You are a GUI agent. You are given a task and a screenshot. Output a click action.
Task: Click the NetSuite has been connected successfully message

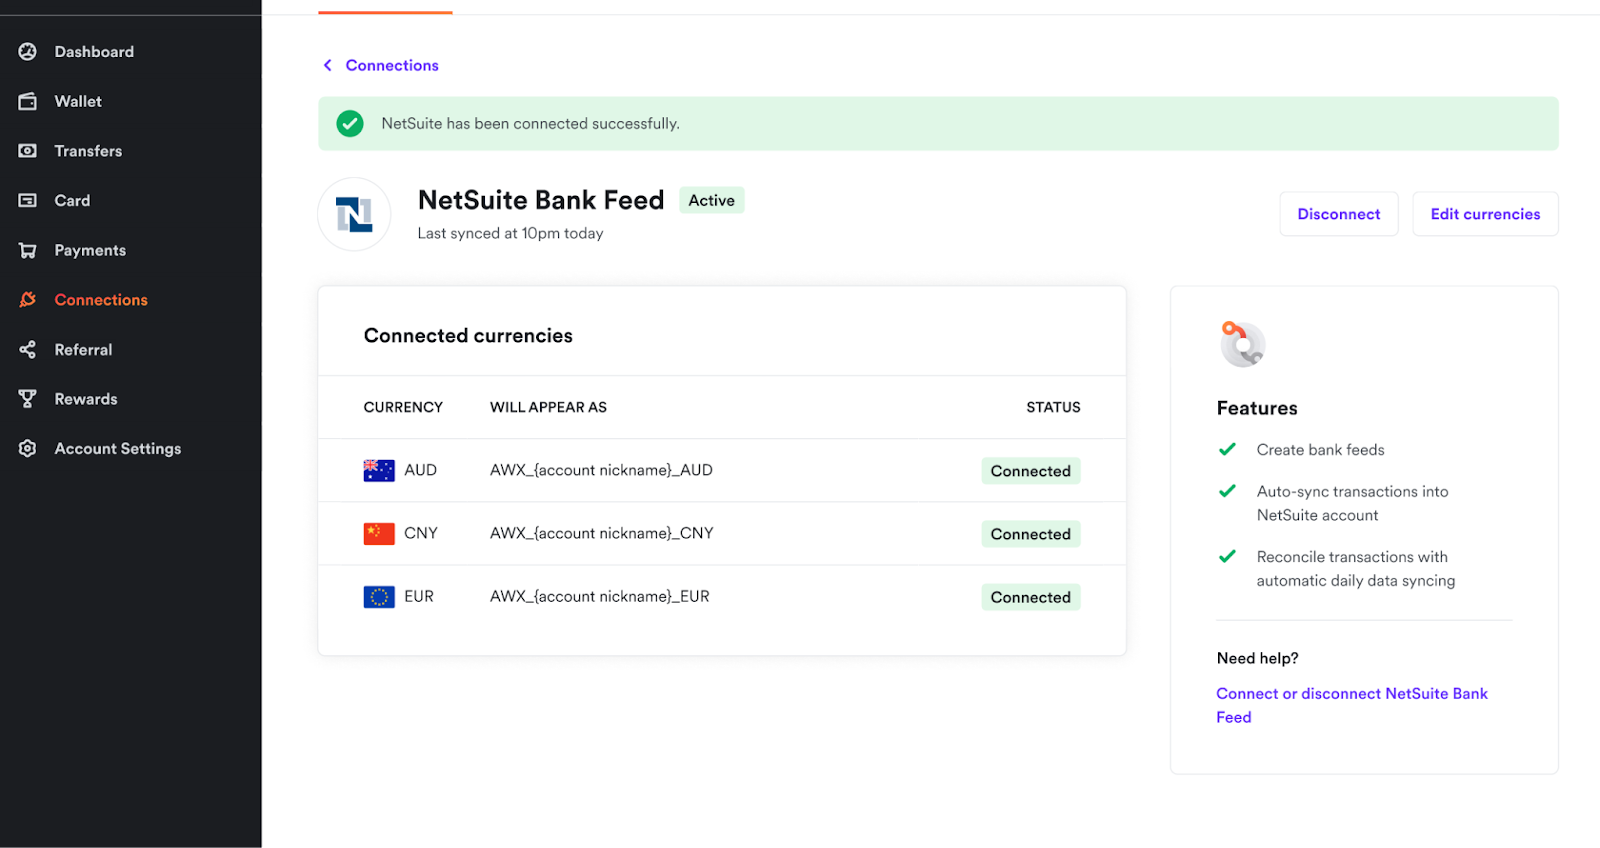tap(530, 124)
